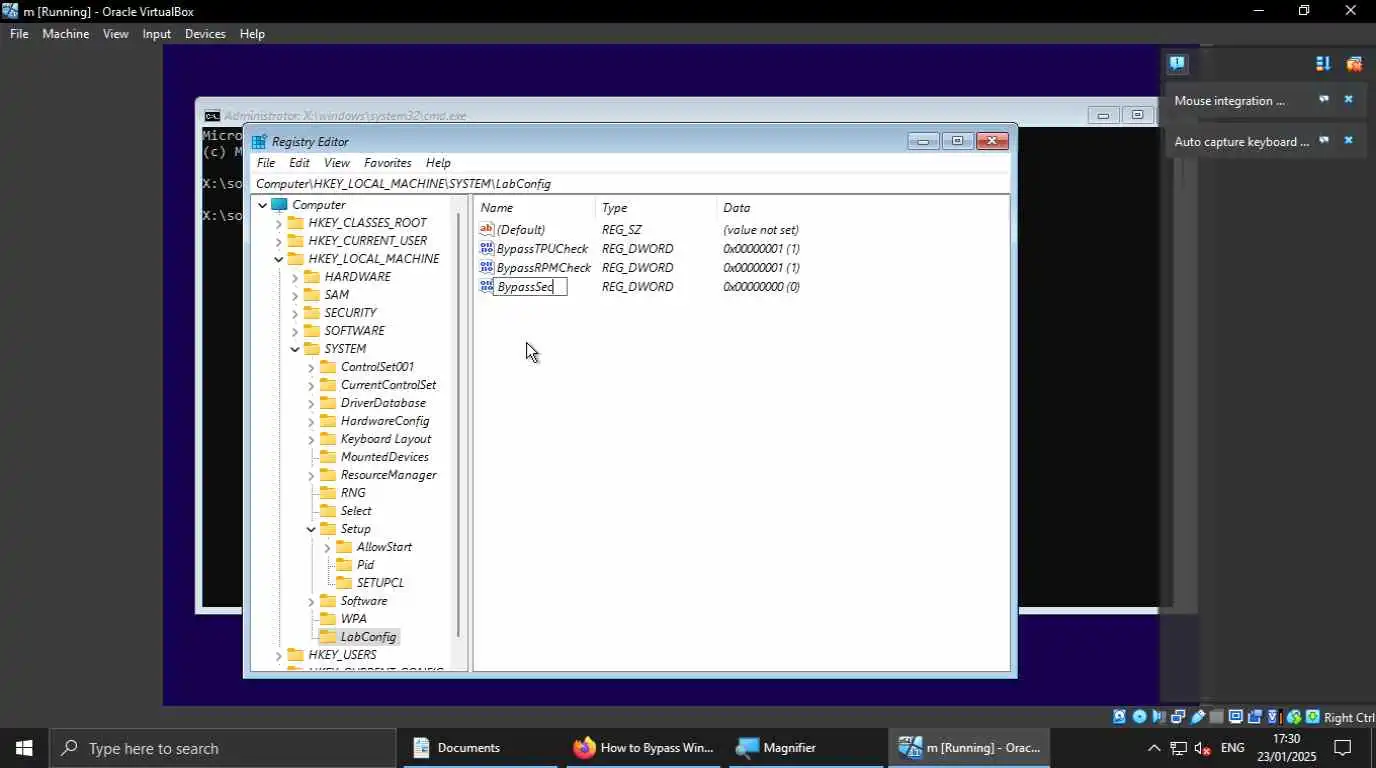1376x768 pixels.
Task: Click the BypassTPUCheck DWORD value icon
Action: [x=487, y=248]
